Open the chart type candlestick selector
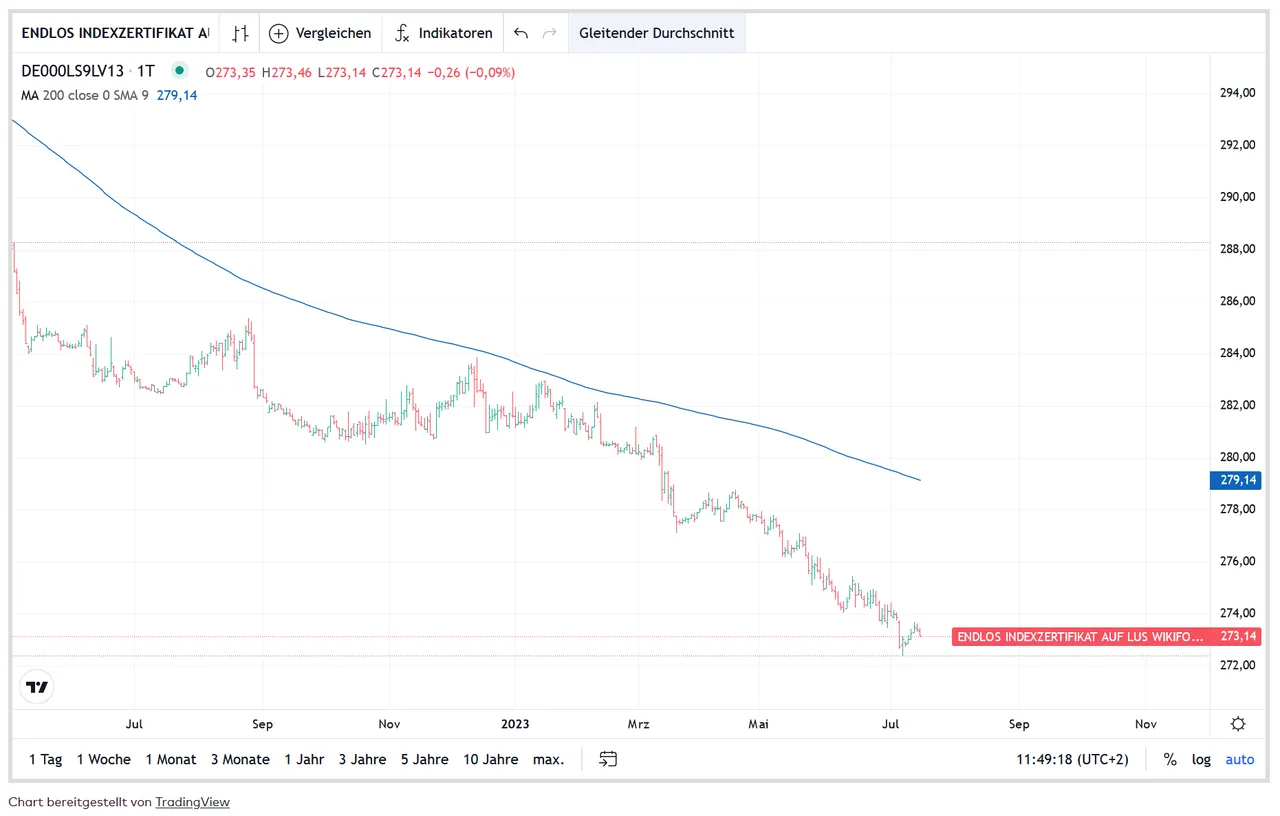This screenshot has height=816, width=1280. coord(239,33)
